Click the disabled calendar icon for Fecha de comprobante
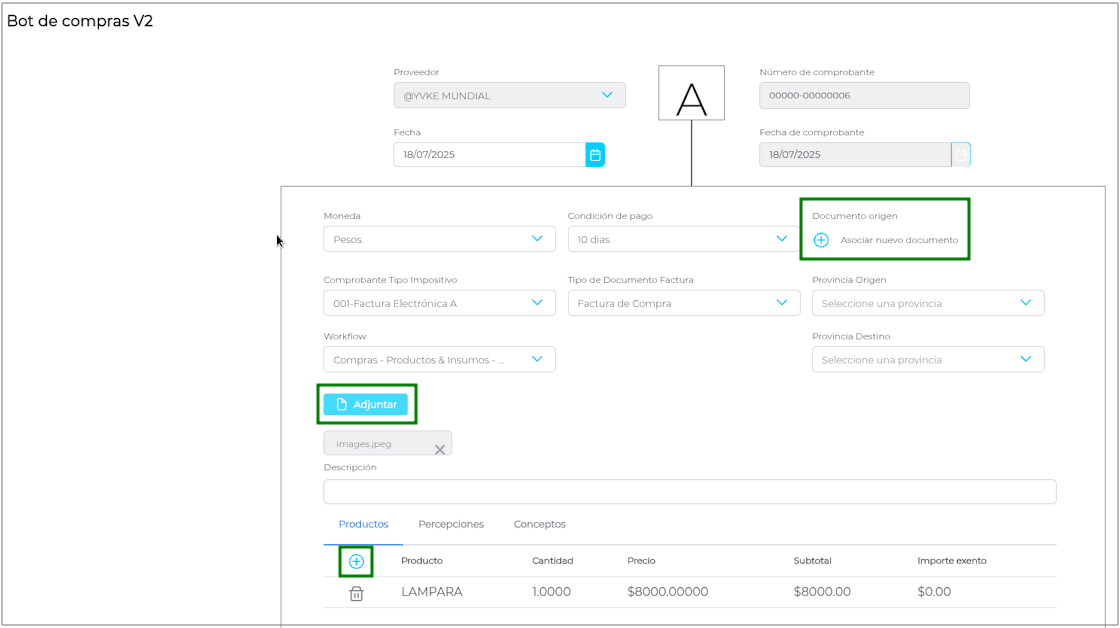The height and width of the screenshot is (628, 1120). 960,155
